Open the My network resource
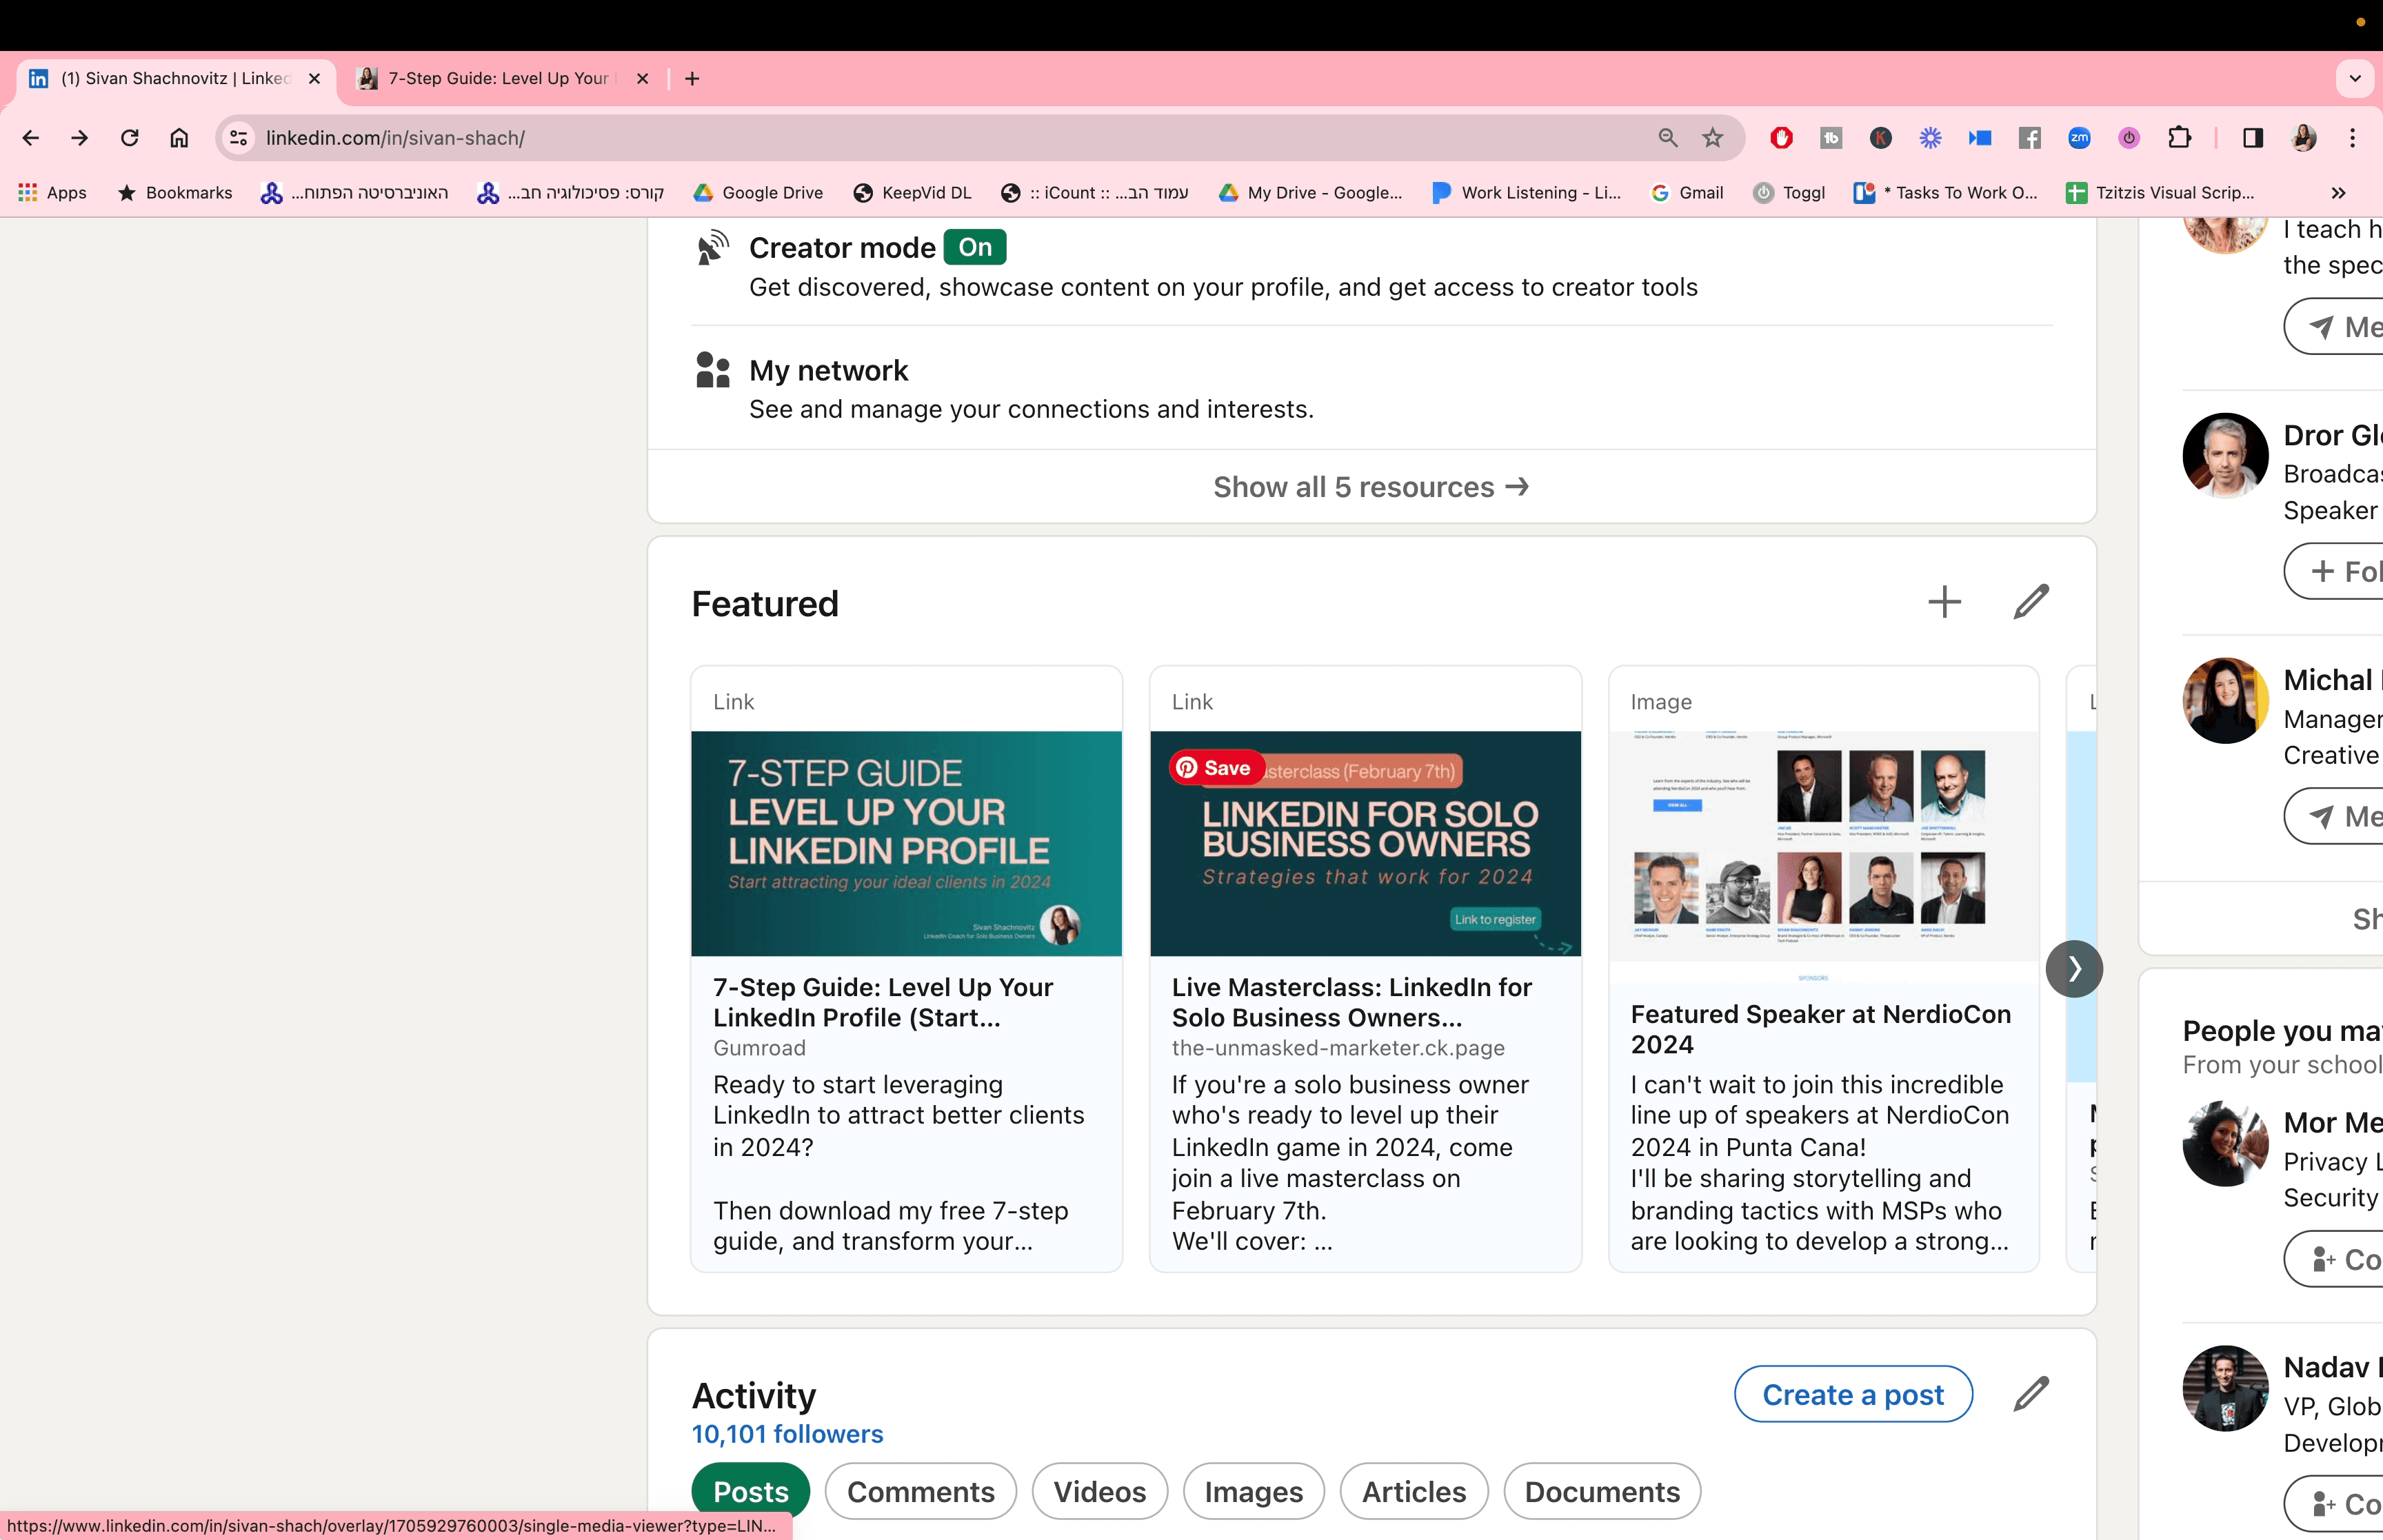This screenshot has width=2383, height=1540. [x=828, y=371]
